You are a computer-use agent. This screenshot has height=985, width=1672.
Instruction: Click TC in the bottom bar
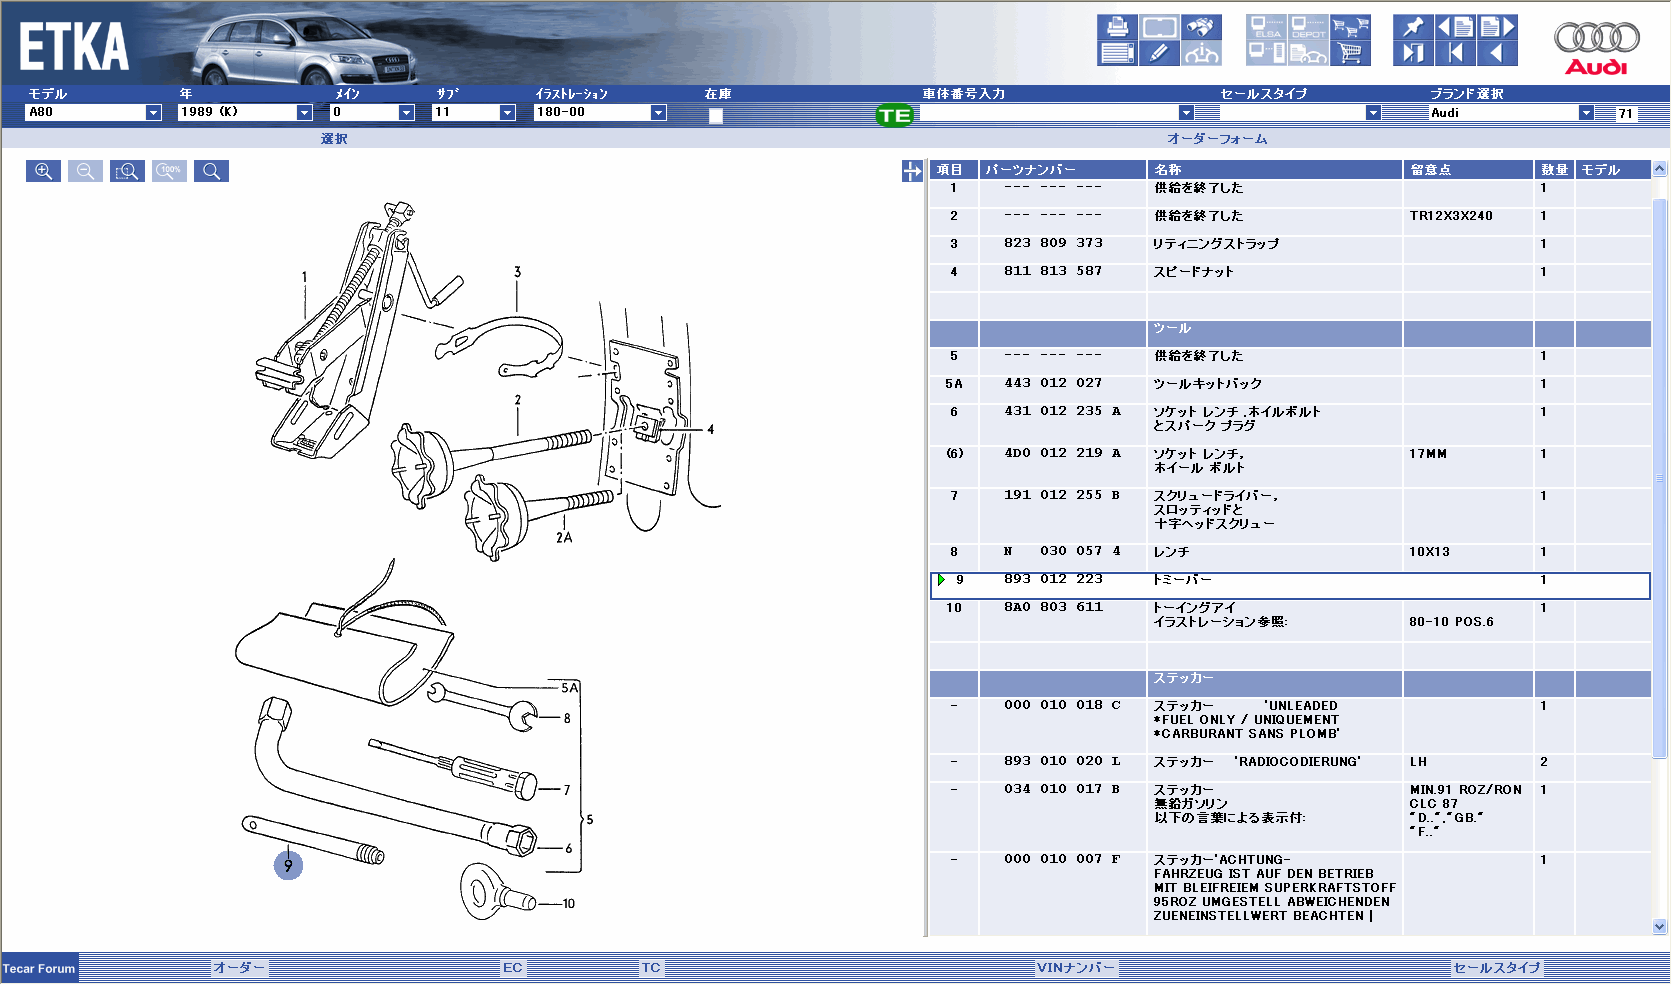coord(651,967)
